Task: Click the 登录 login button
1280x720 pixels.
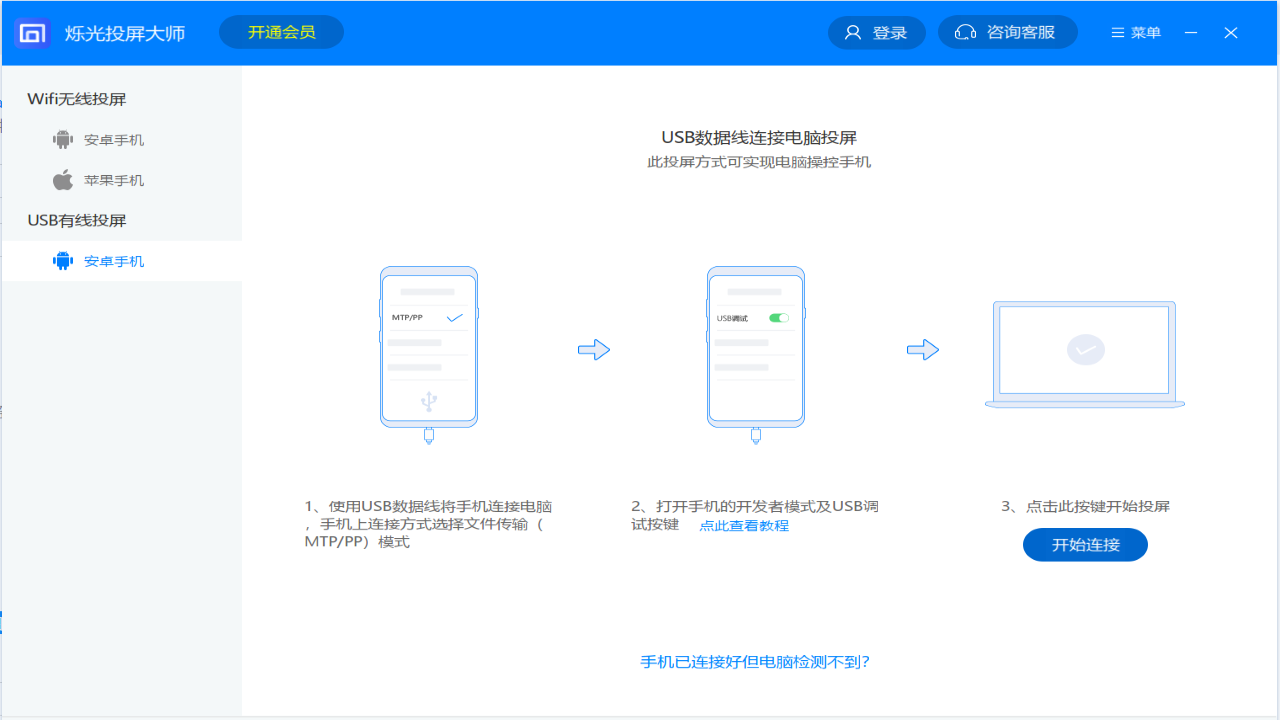Action: (x=889, y=33)
